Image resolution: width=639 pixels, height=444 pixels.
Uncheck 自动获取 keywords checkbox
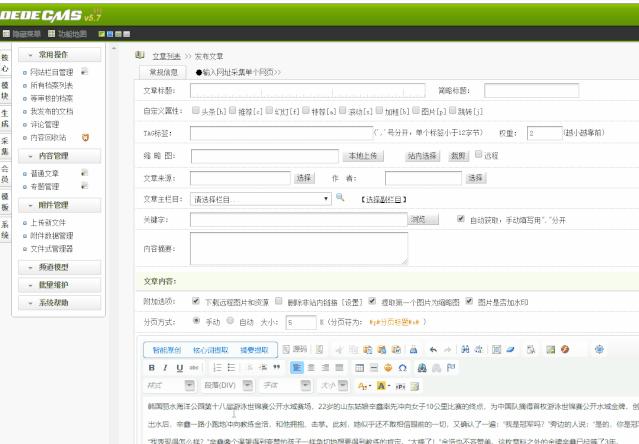click(461, 219)
